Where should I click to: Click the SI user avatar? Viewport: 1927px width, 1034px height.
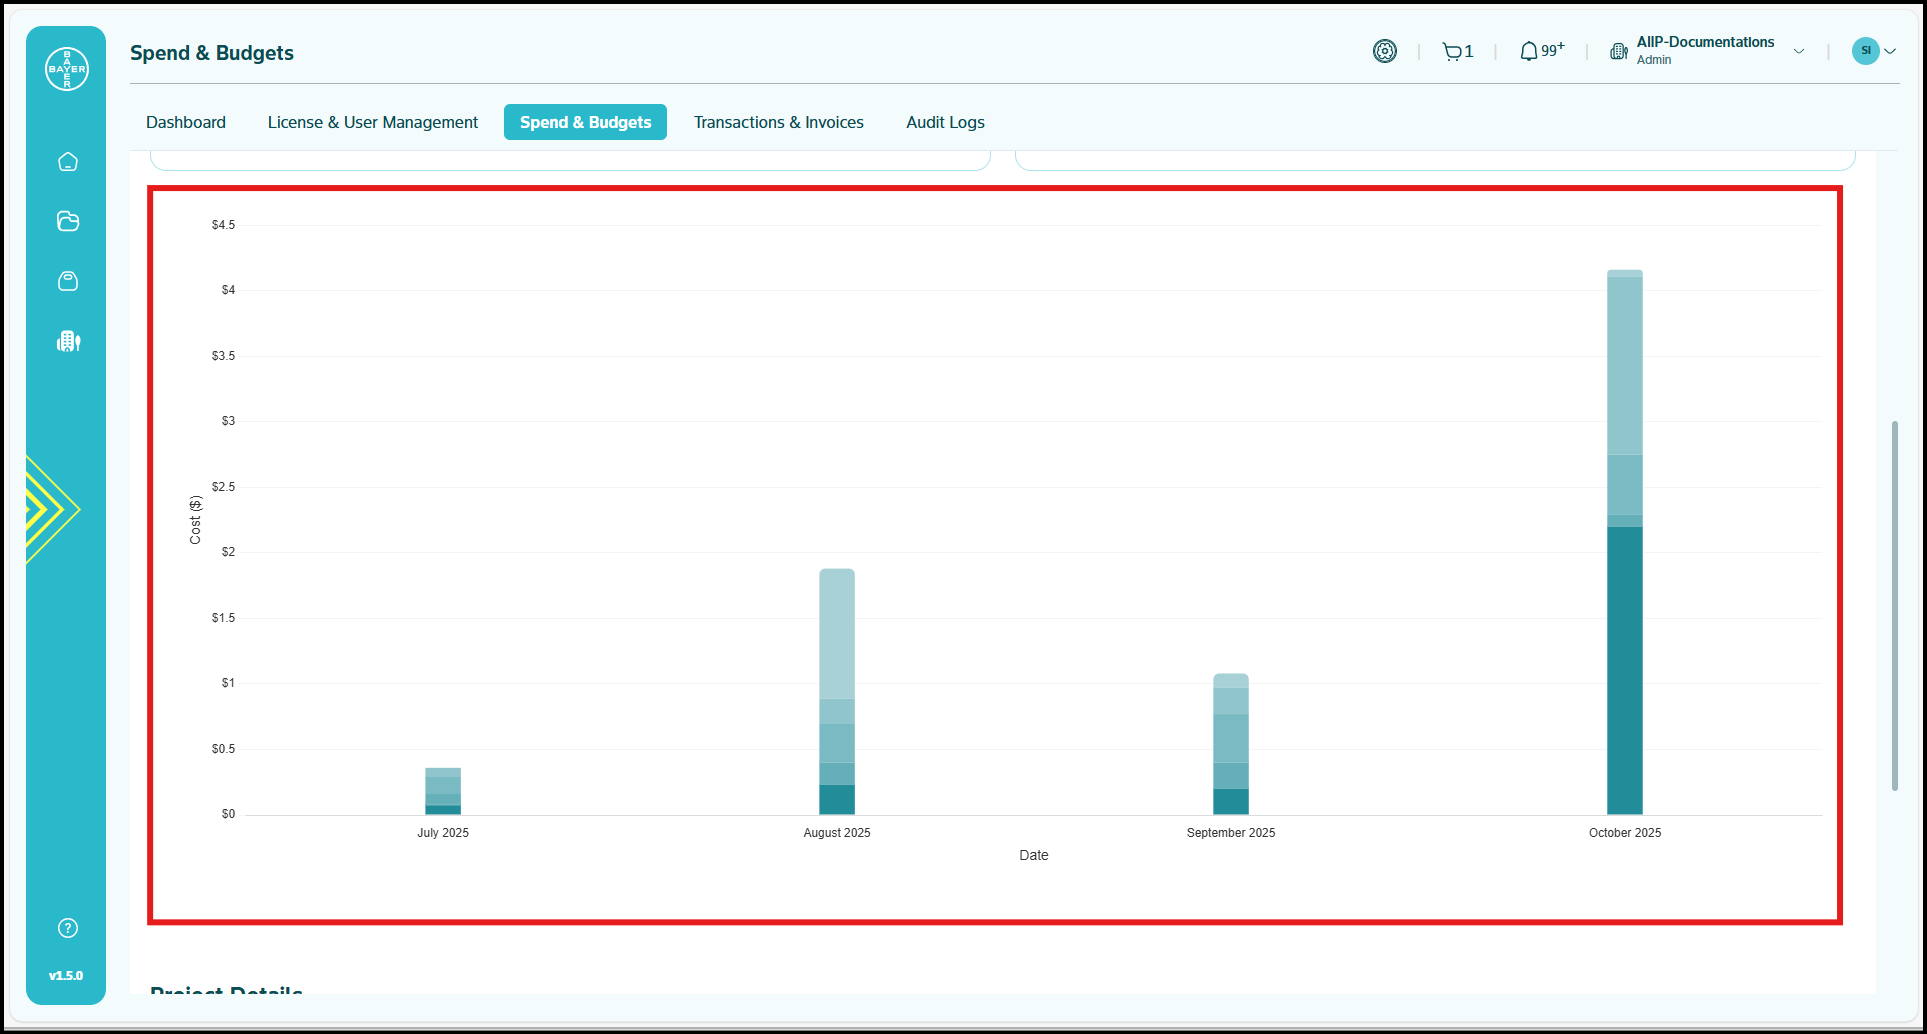pos(1865,51)
